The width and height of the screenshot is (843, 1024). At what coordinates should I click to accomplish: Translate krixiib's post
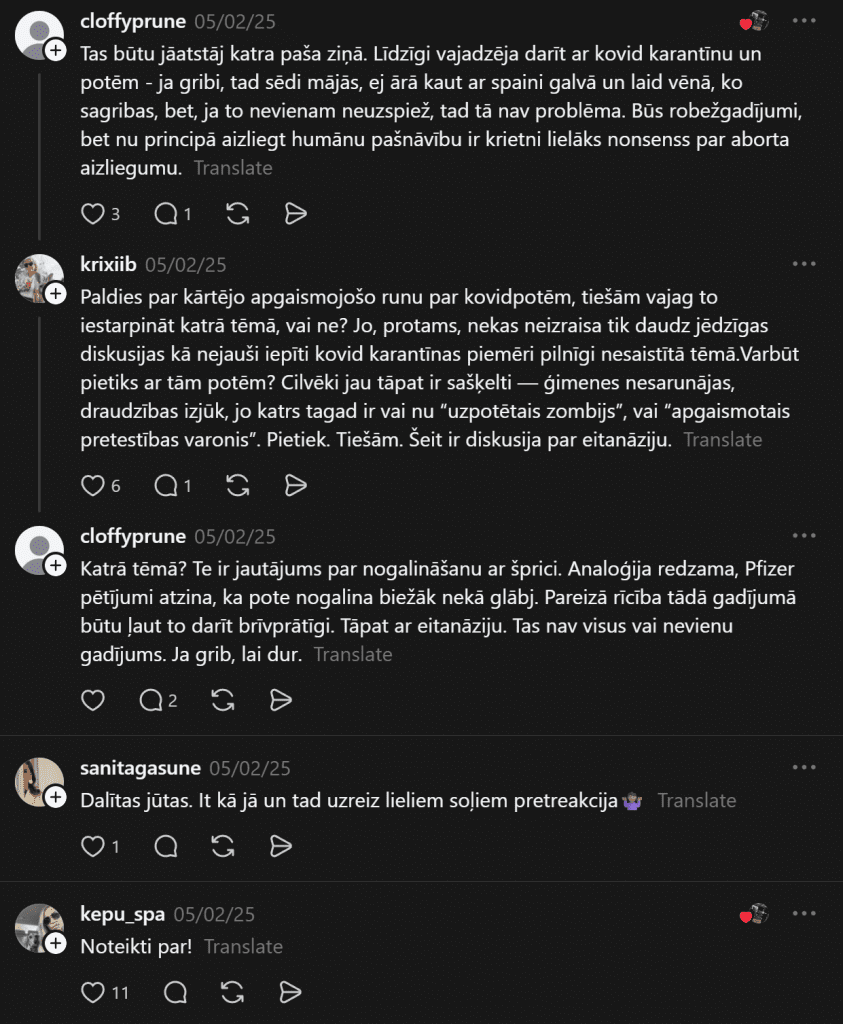(723, 440)
